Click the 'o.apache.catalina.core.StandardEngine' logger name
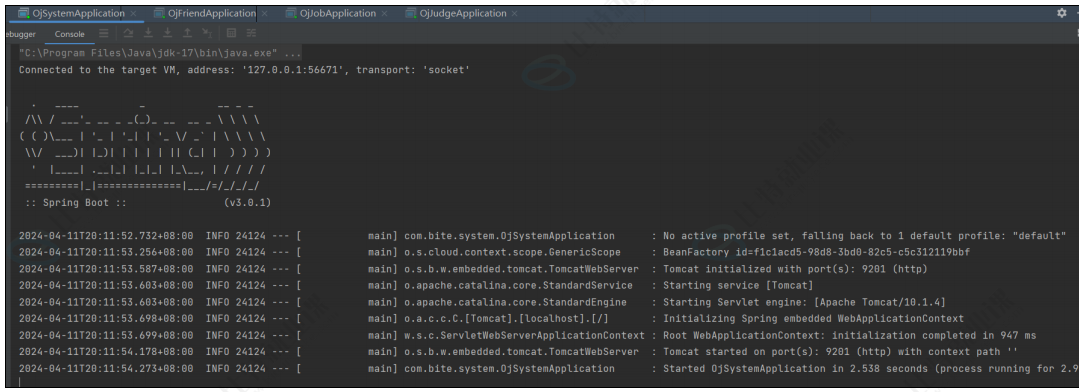This screenshot has width=1079, height=392. (x=515, y=302)
